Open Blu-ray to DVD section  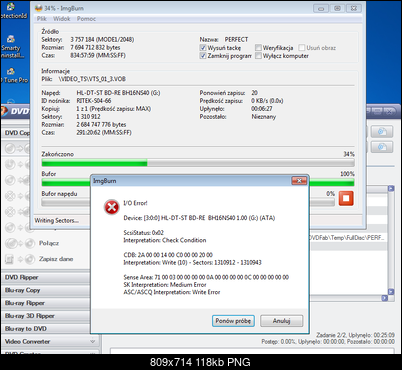pyautogui.click(x=46, y=329)
